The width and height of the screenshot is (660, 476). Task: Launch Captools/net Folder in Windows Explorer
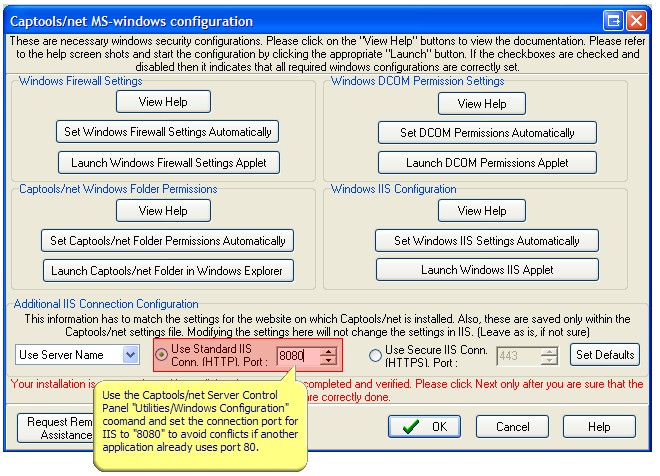tap(167, 270)
